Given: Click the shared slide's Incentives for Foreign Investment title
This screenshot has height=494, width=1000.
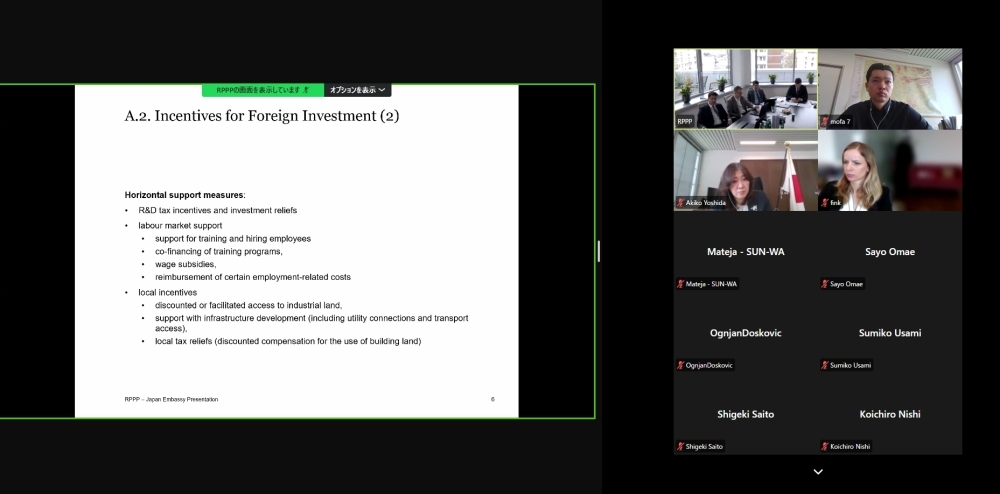Looking at the screenshot, I should pos(261,116).
